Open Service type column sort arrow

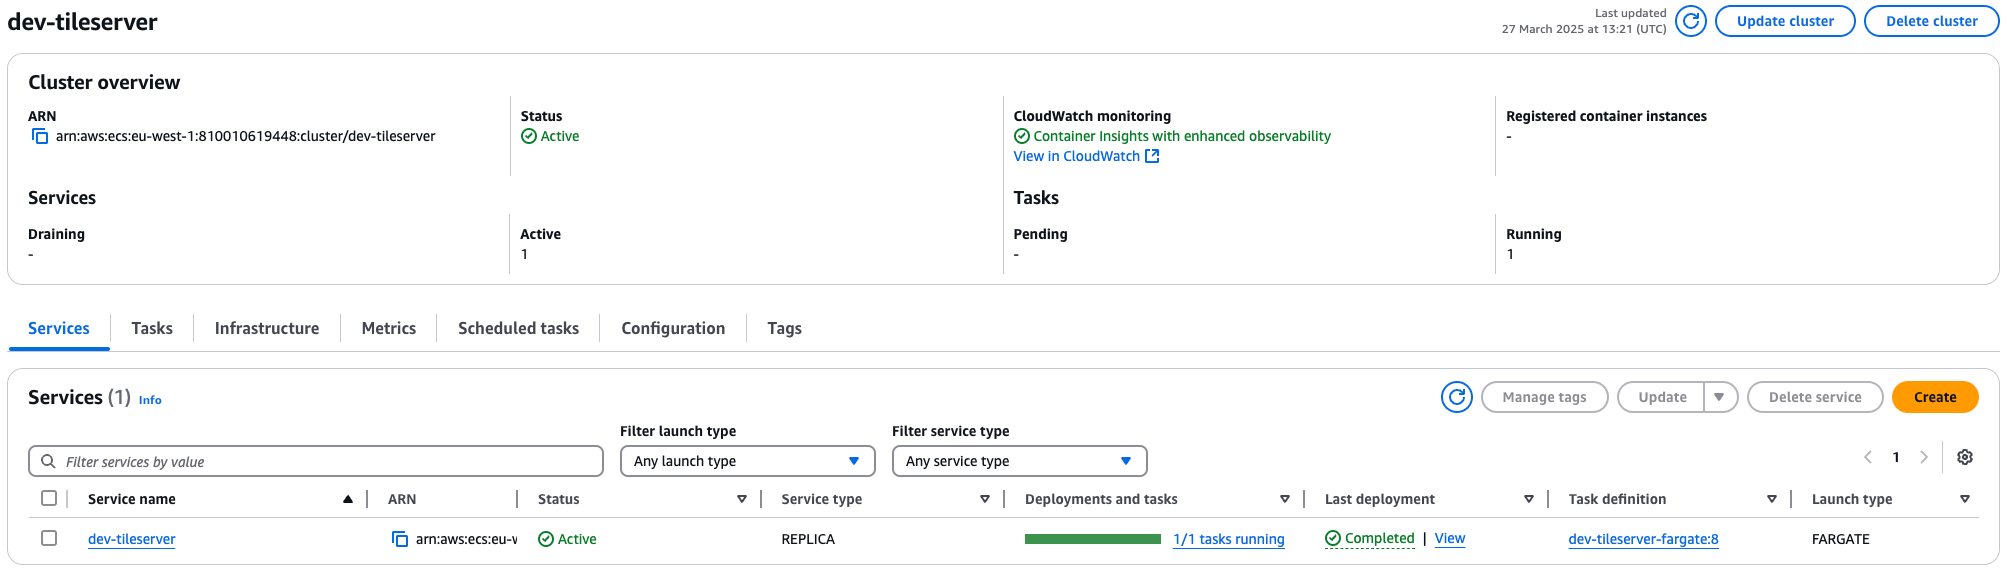tap(985, 499)
